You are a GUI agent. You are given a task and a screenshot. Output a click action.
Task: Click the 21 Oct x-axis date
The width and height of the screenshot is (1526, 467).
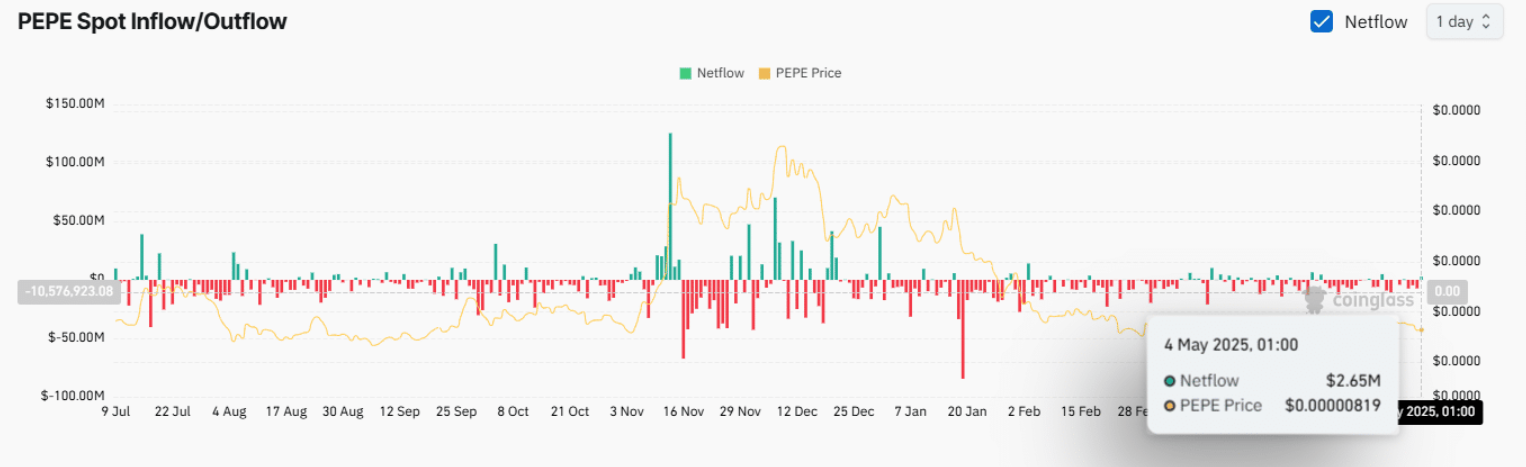coord(570,411)
